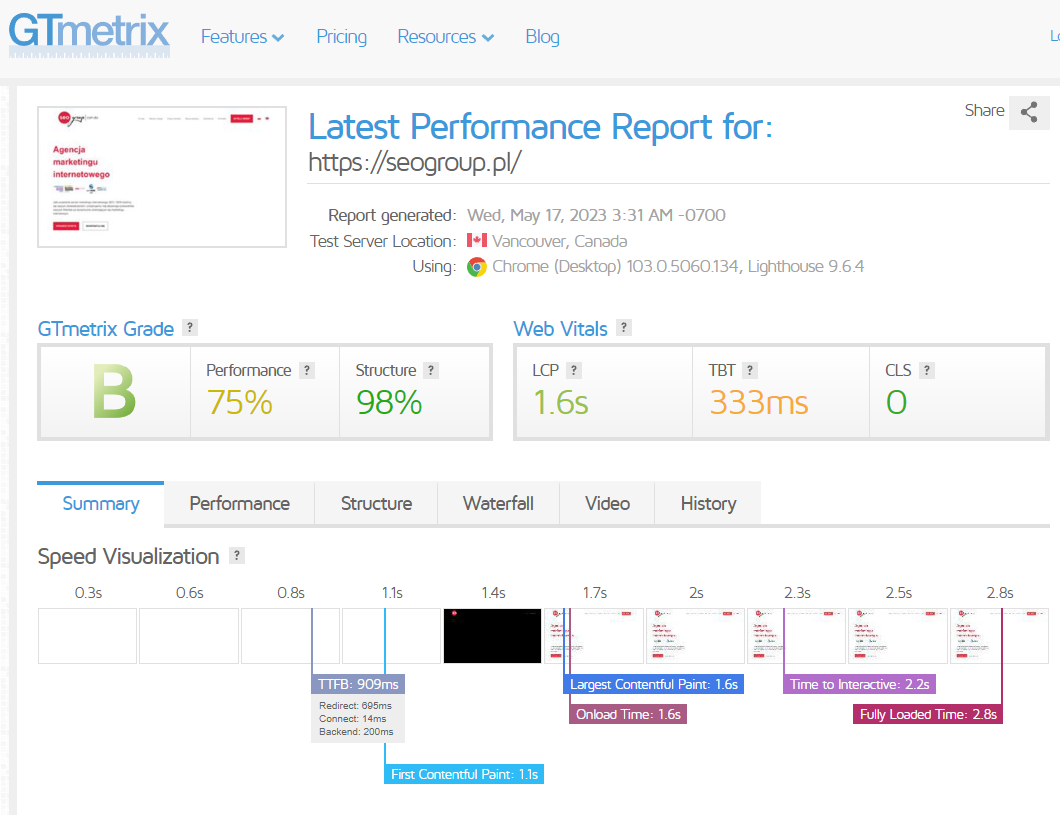Switch to the Waterfall tab
The width and height of the screenshot is (1060, 815).
(x=498, y=503)
